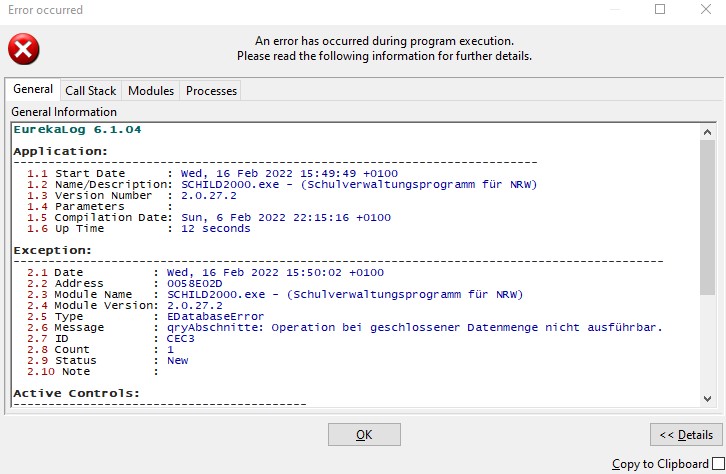Open the Call Stack tab
Image resolution: width=726 pixels, height=474 pixels.
(91, 91)
